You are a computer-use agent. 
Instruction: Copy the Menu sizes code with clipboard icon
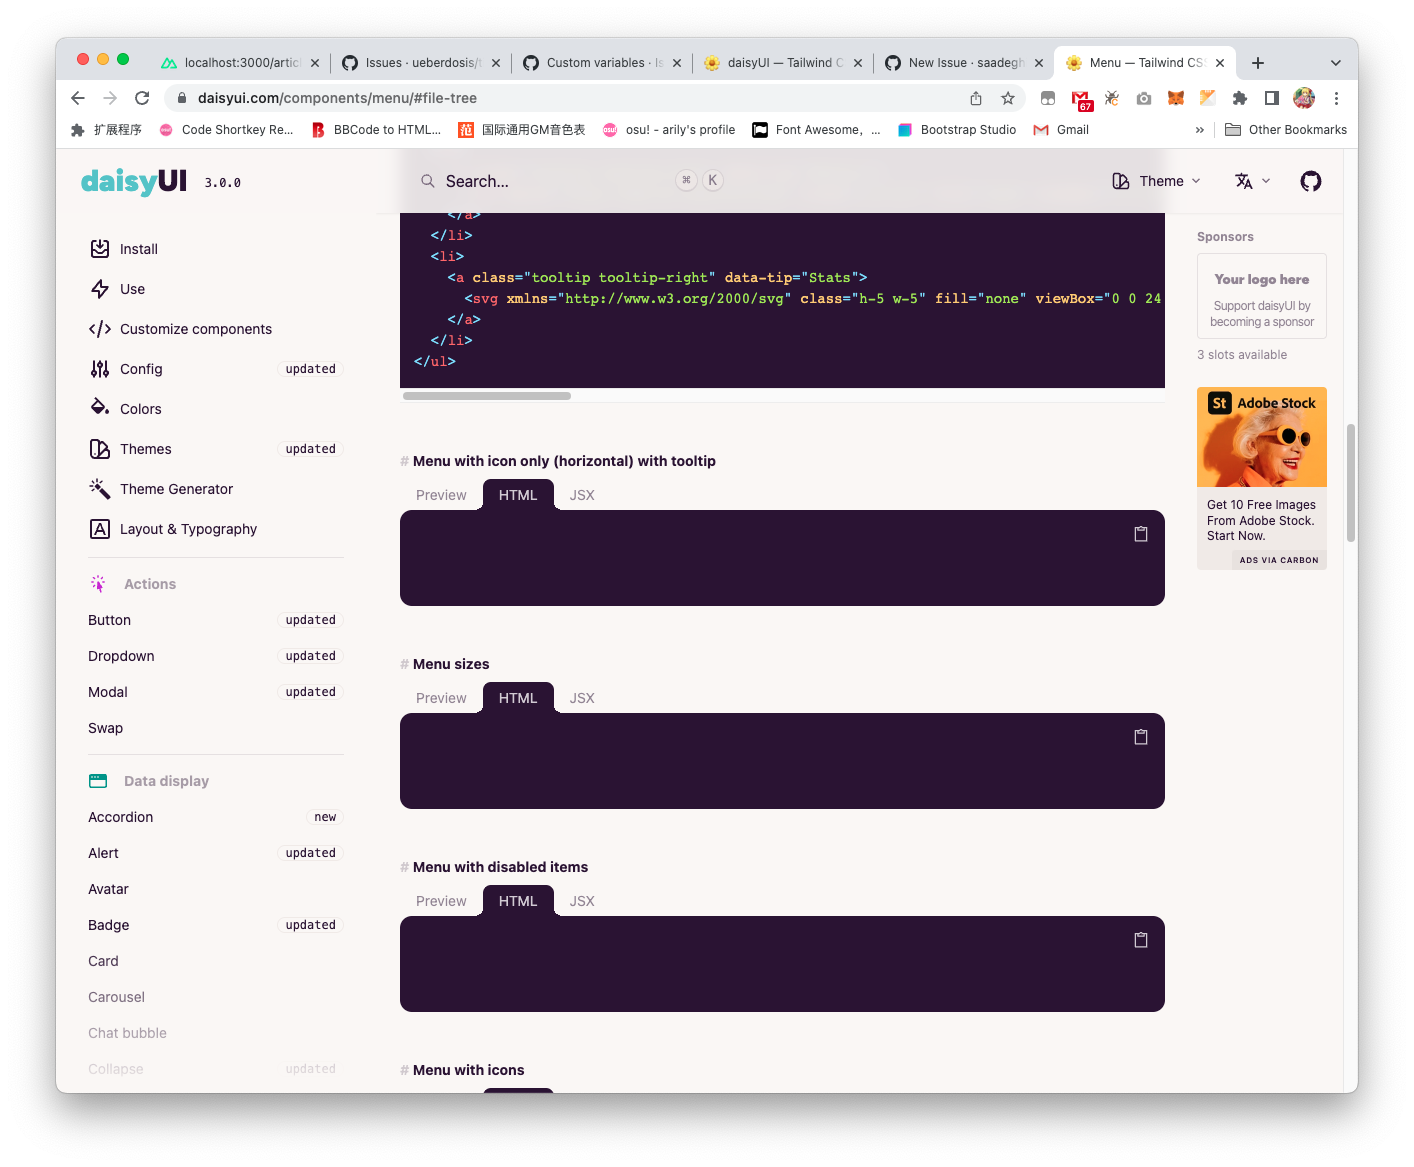1140,736
